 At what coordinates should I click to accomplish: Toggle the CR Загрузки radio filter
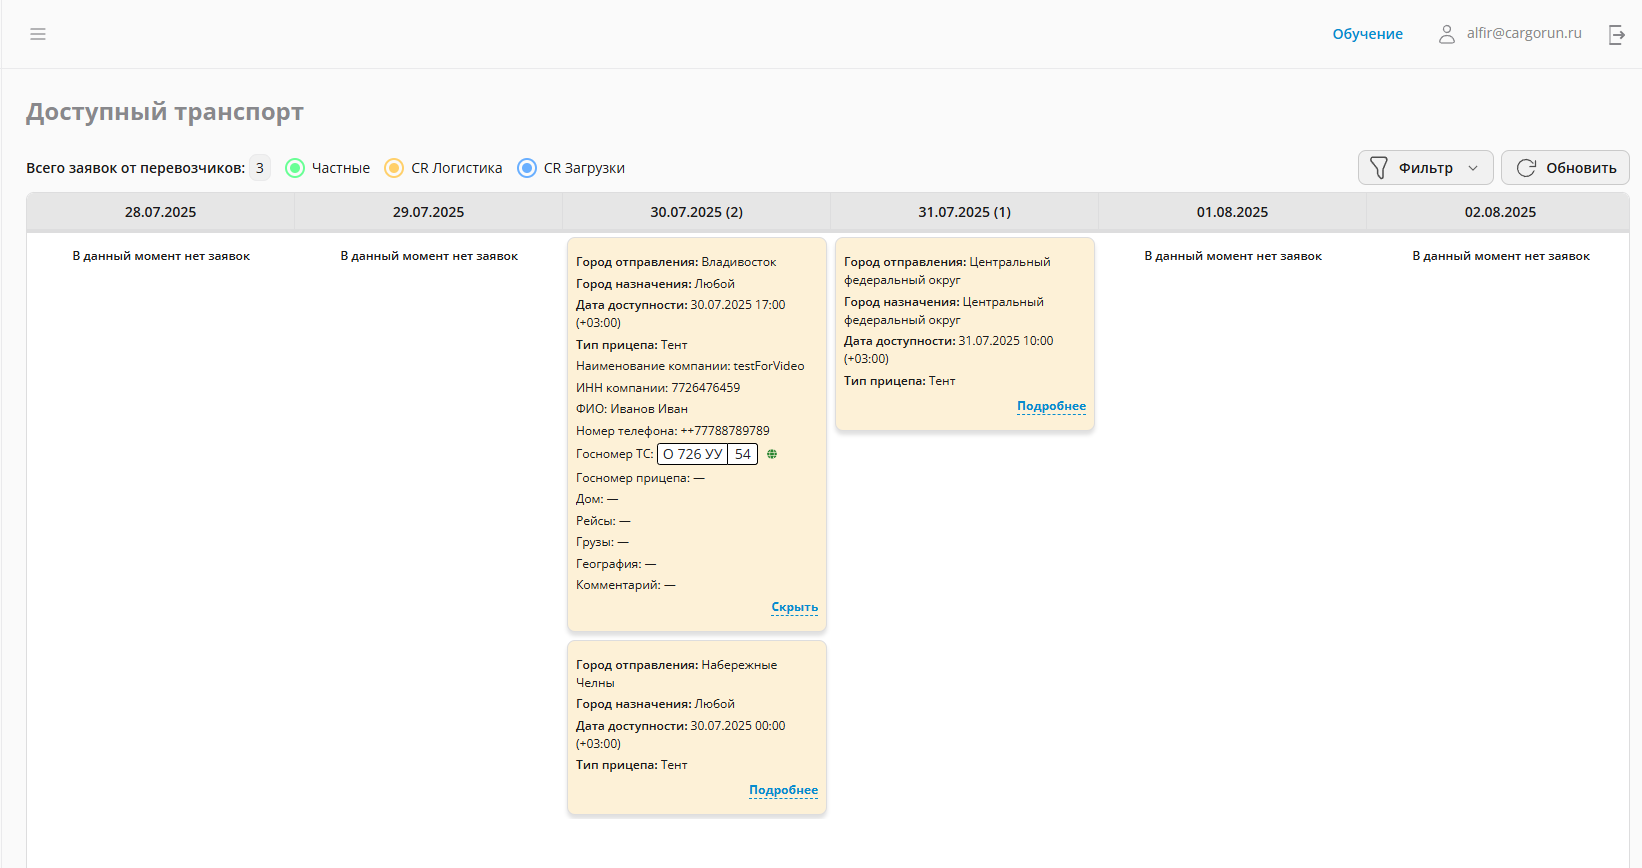[527, 168]
